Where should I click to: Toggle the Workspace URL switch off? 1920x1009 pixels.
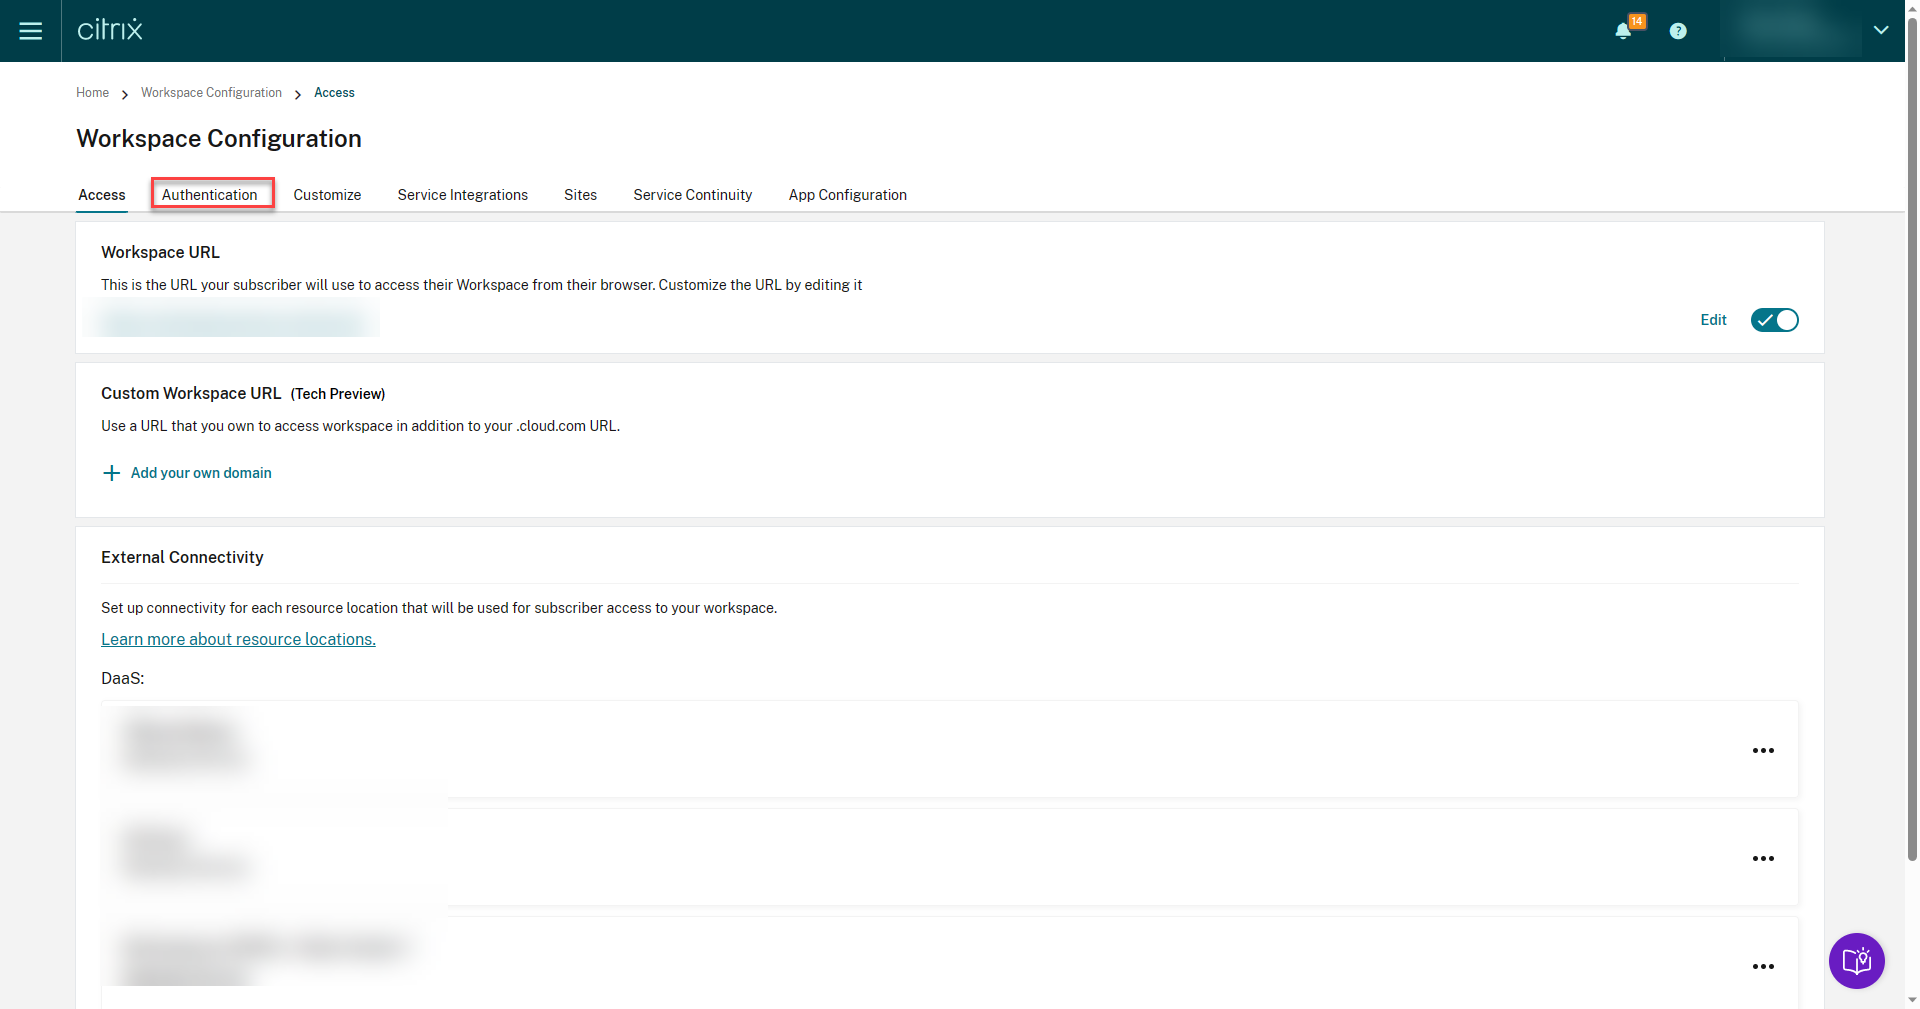pos(1775,320)
